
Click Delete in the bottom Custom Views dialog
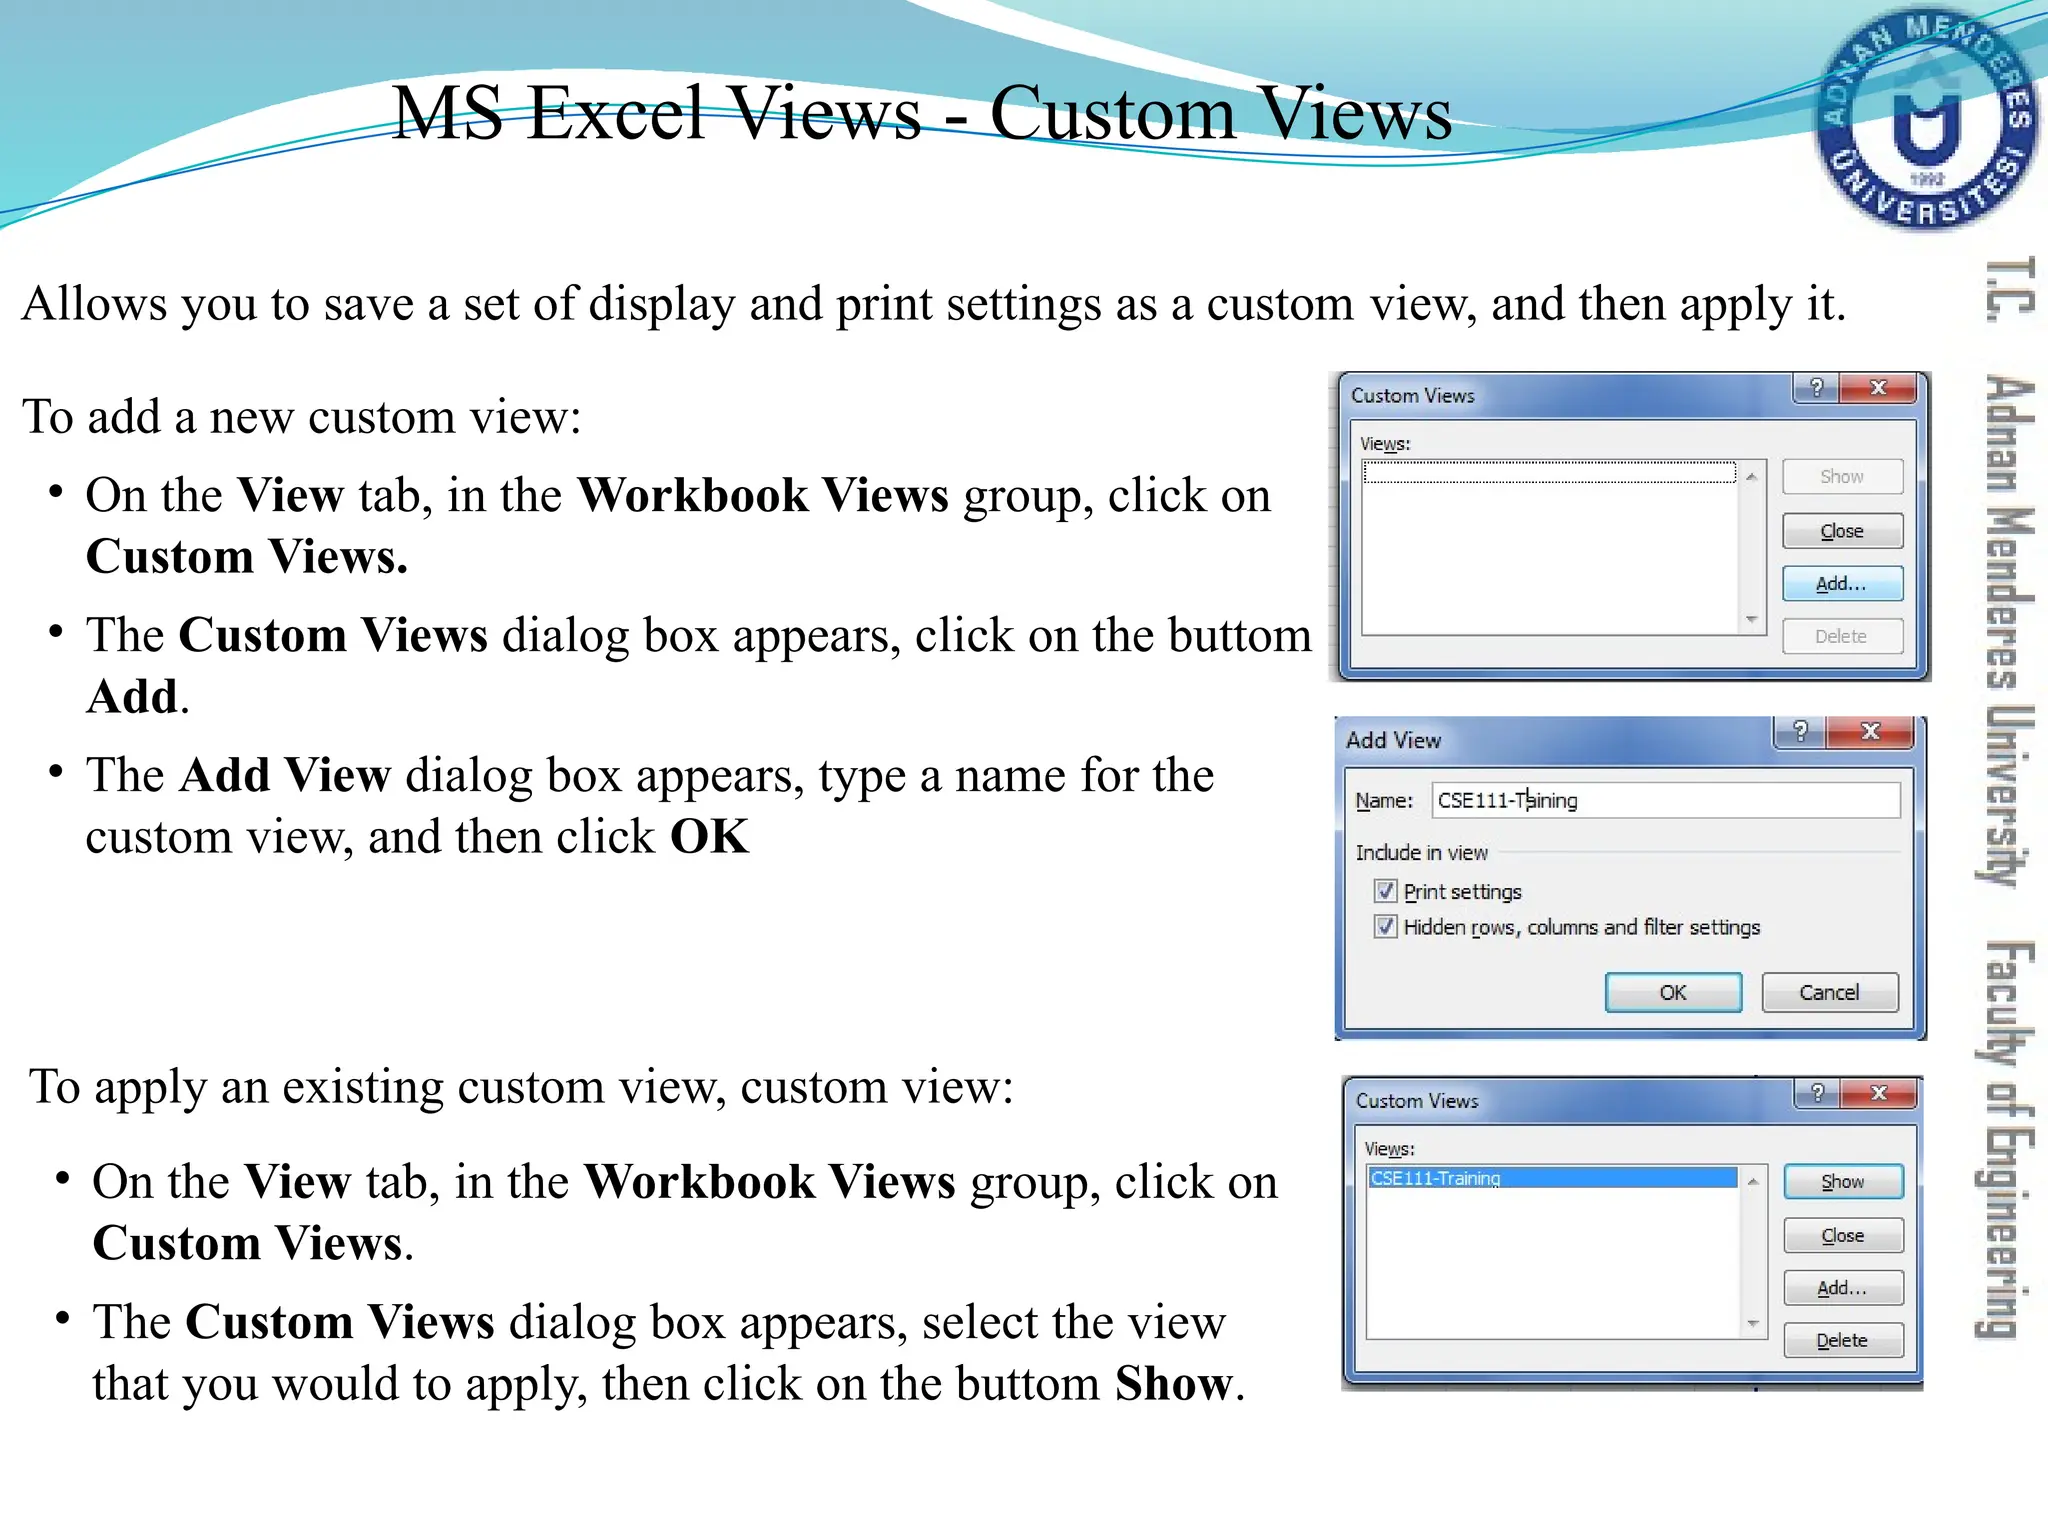pos(1843,1340)
